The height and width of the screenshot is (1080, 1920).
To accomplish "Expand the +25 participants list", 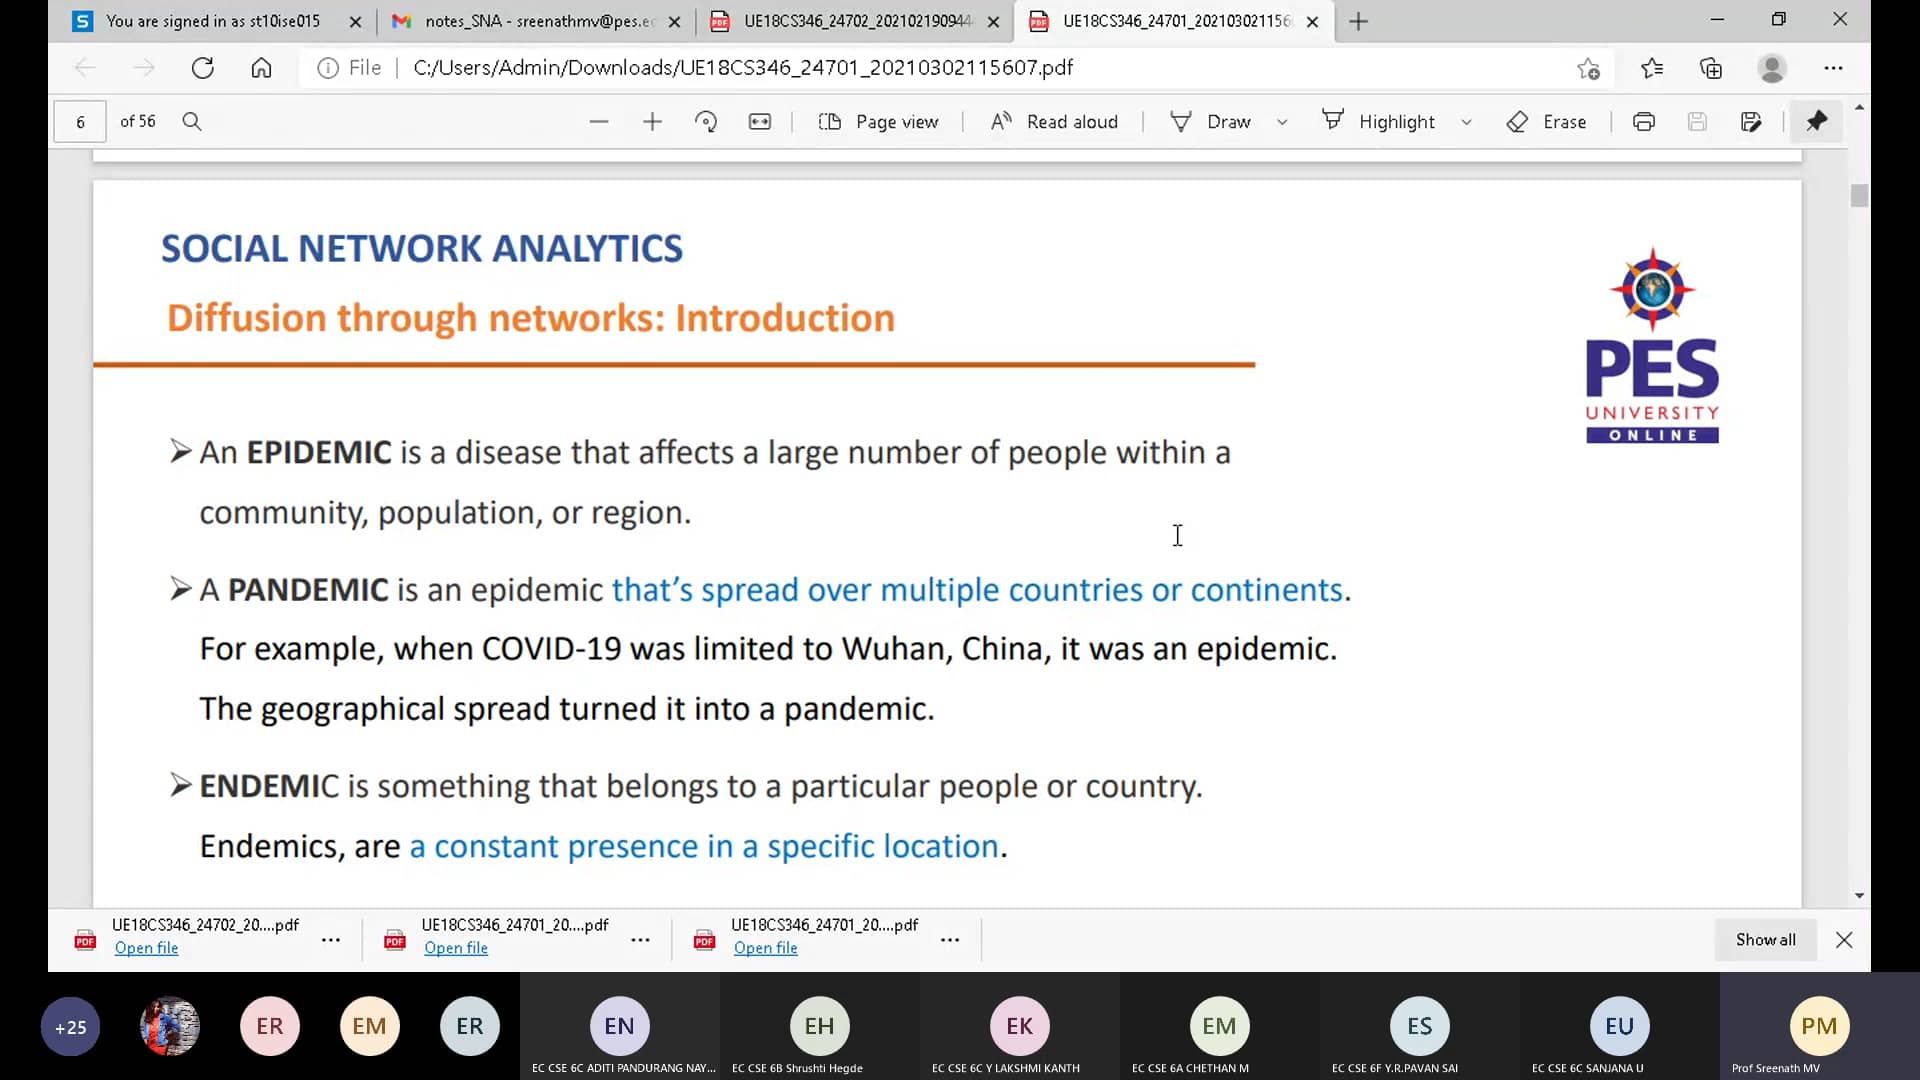I will [69, 1026].
